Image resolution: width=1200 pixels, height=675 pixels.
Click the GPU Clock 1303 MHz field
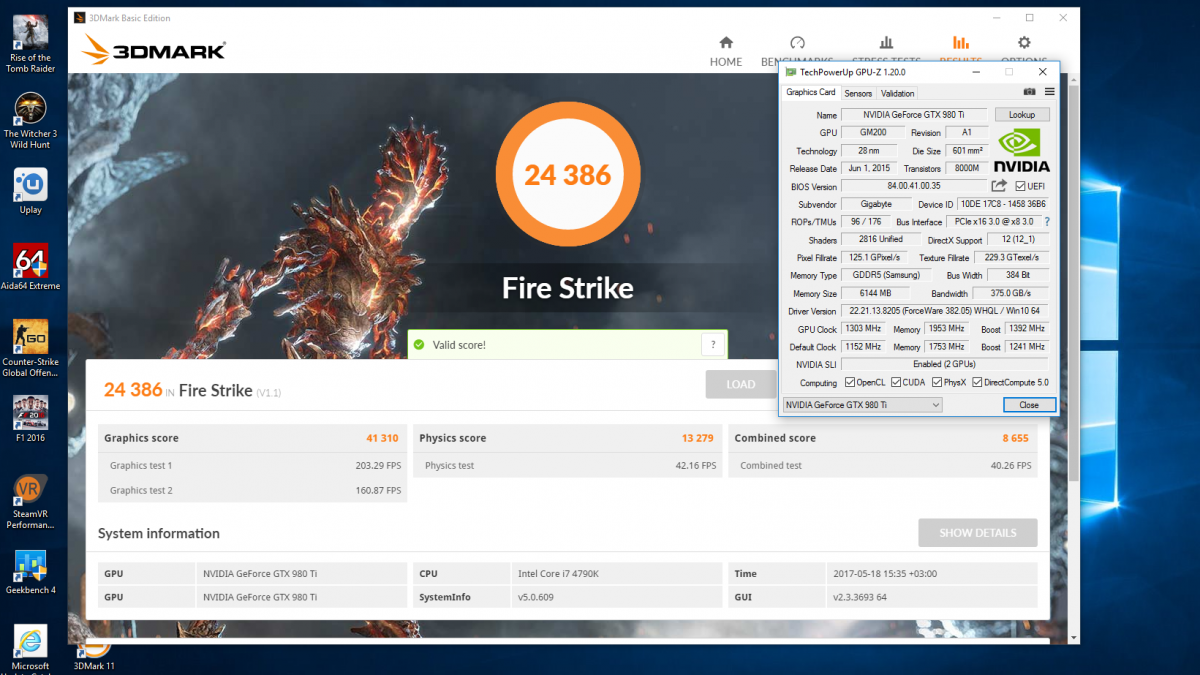(x=863, y=328)
